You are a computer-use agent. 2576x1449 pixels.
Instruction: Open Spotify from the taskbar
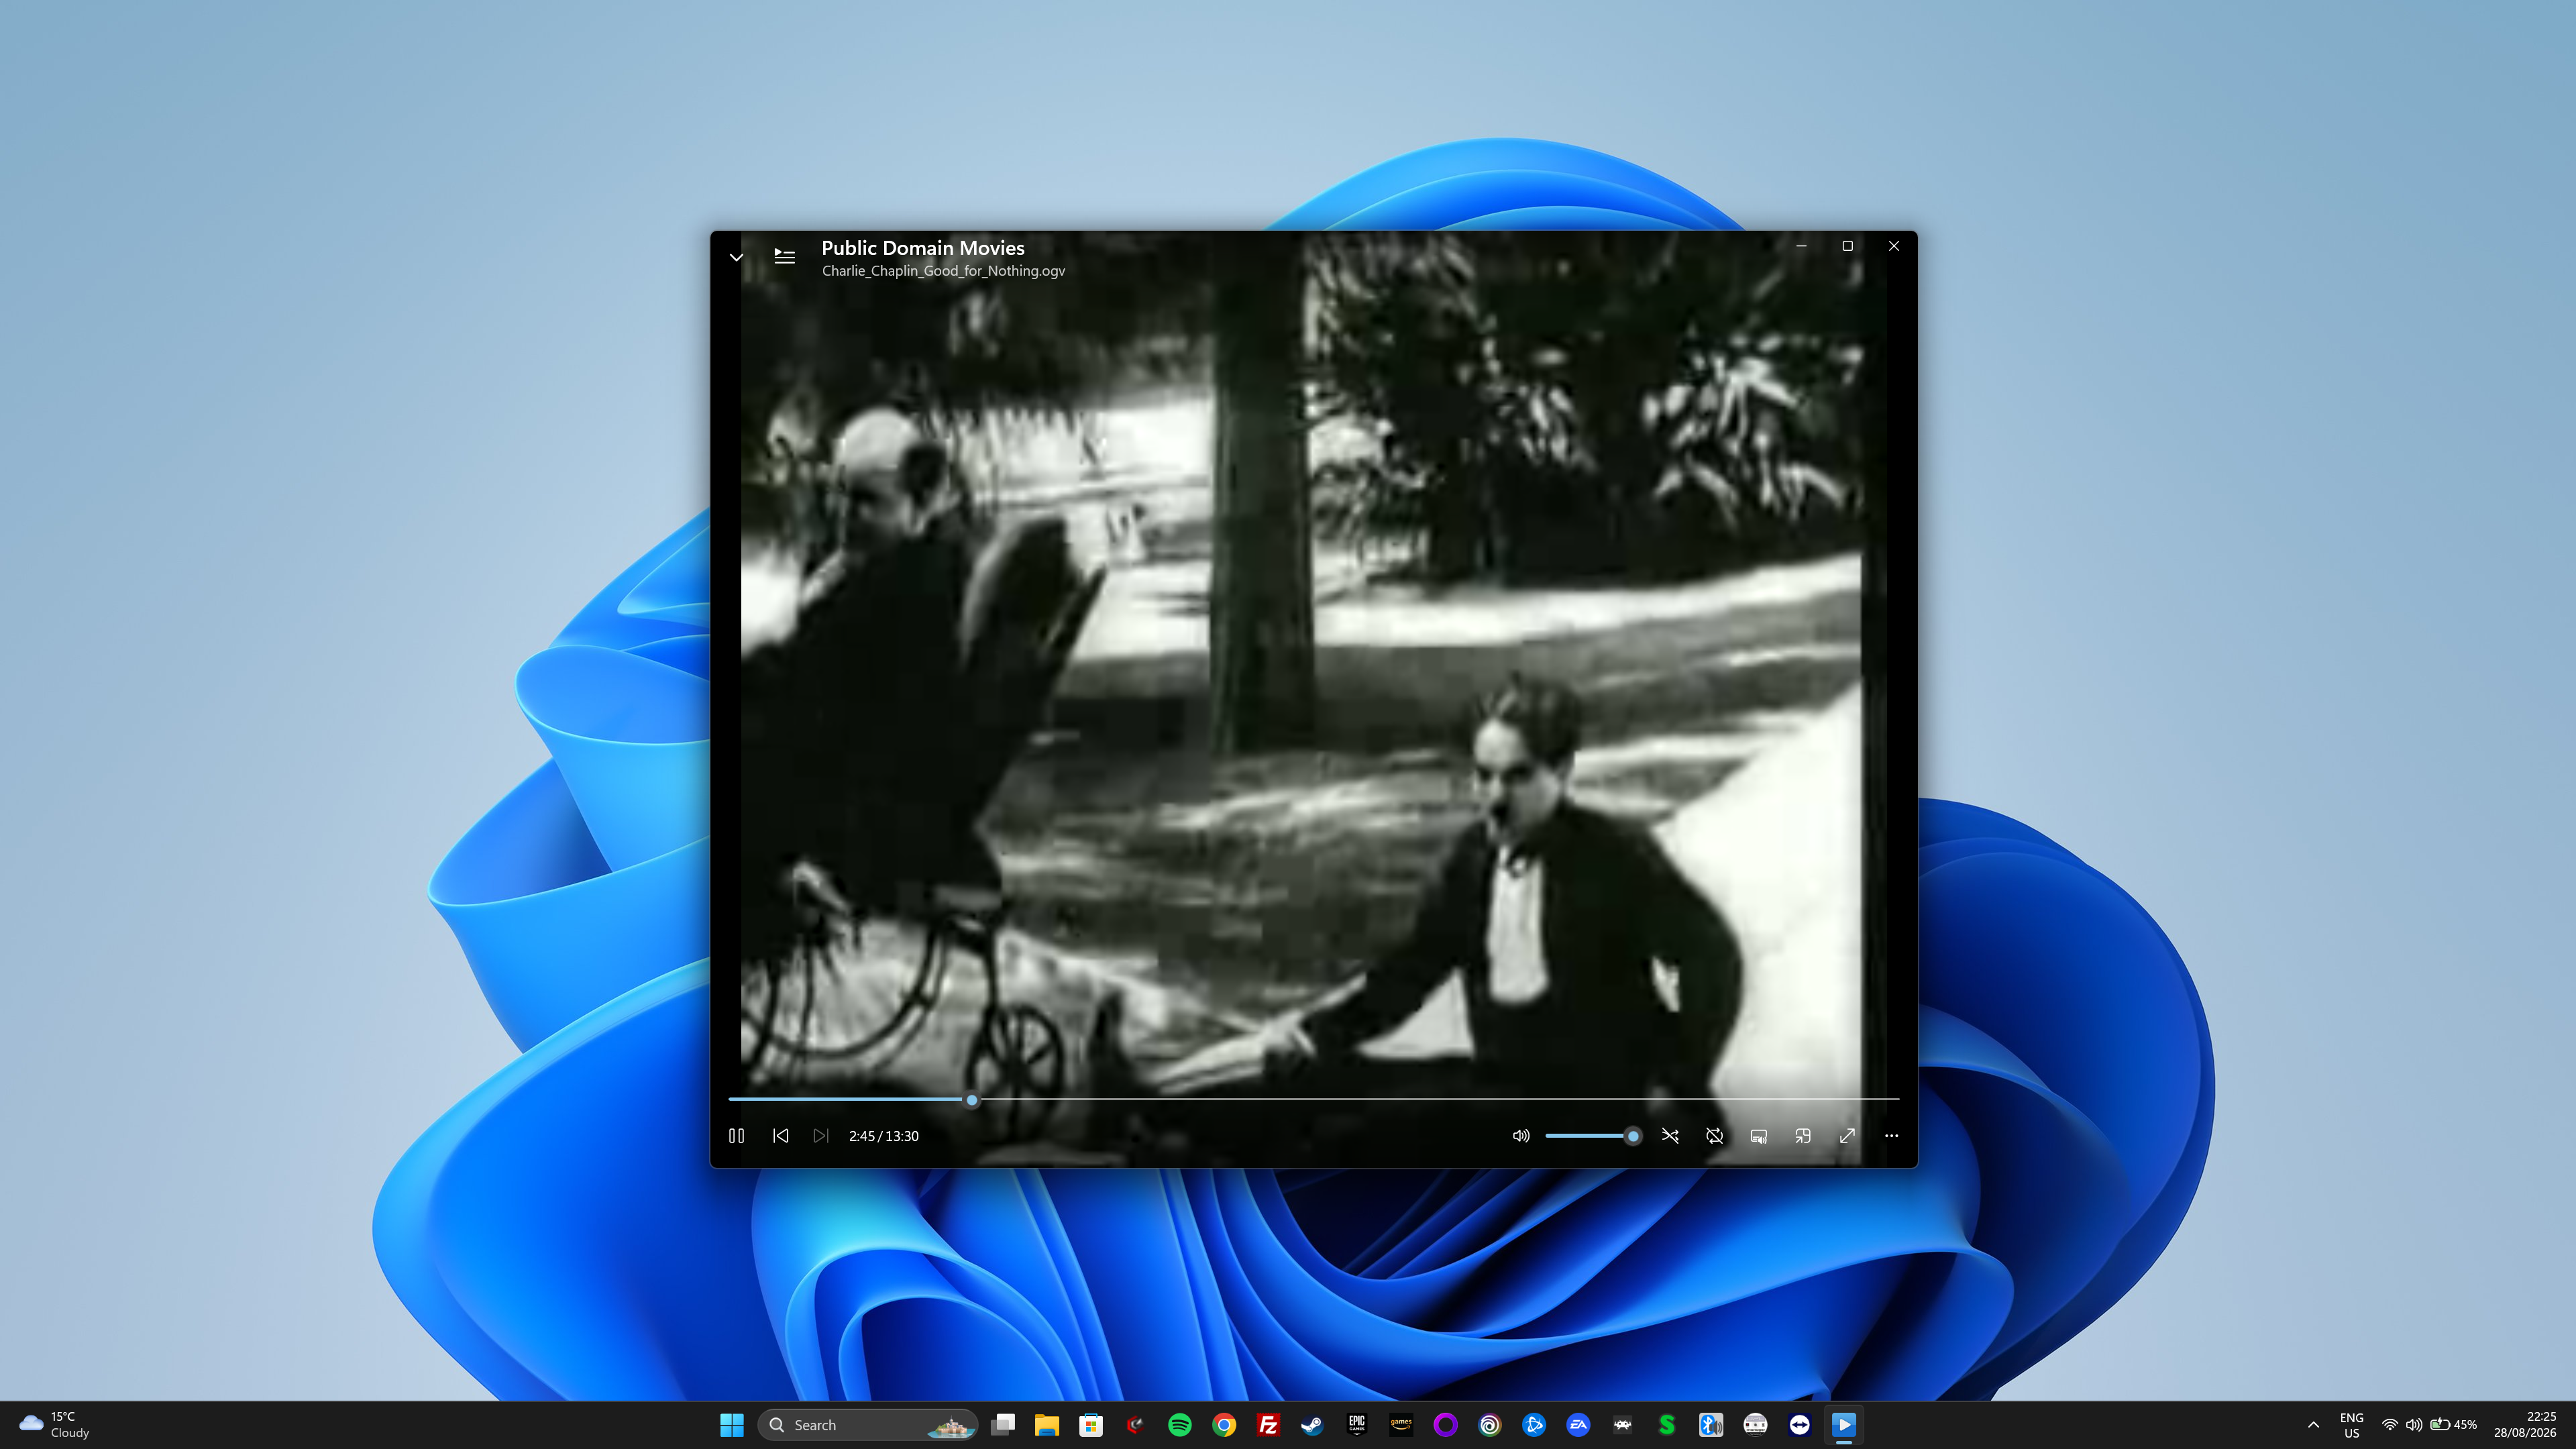pos(1180,1425)
